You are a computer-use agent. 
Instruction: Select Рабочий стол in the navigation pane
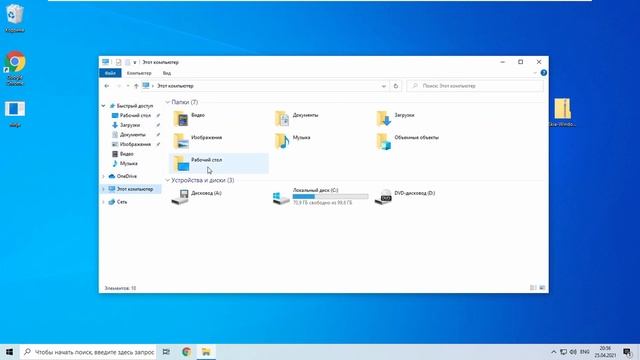click(x=131, y=116)
